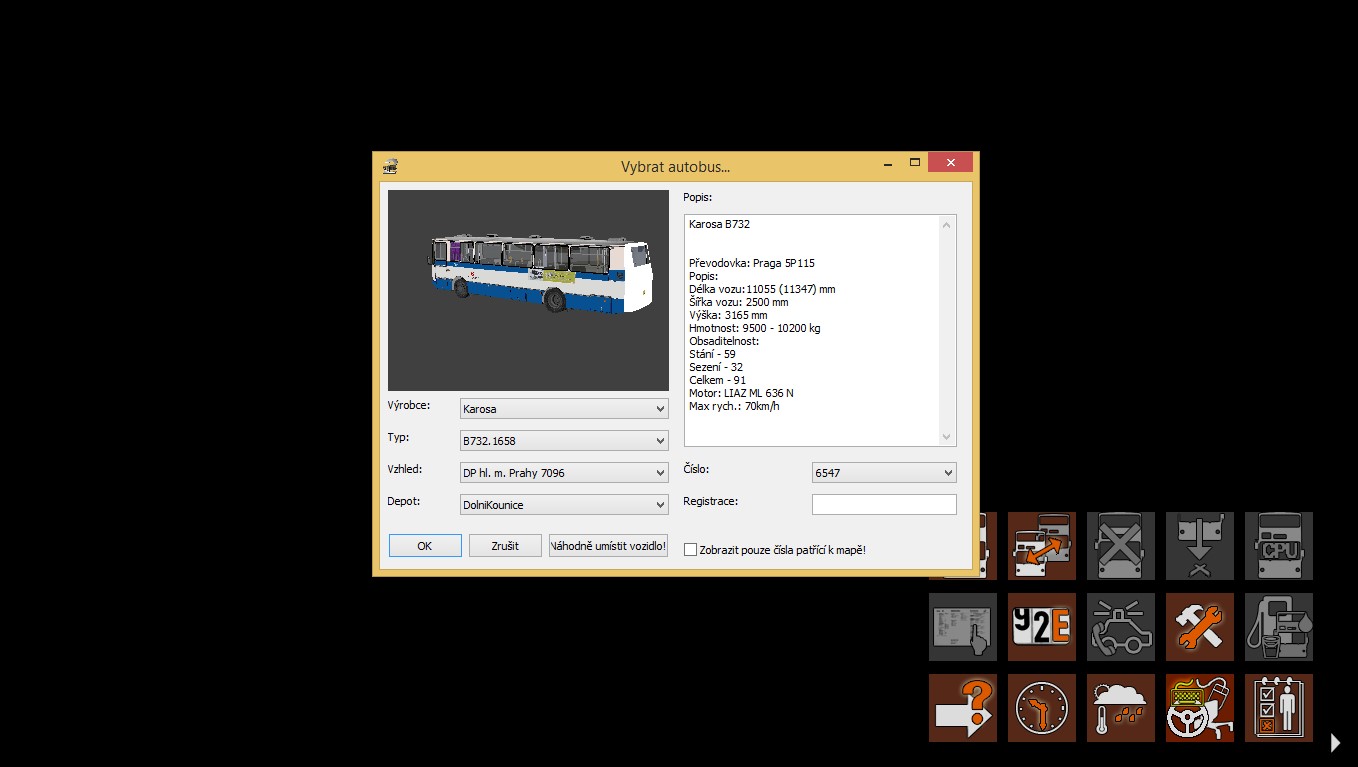Screen dimensions: 1358x767
Task: Open the clock time settings icon
Action: 1042,708
